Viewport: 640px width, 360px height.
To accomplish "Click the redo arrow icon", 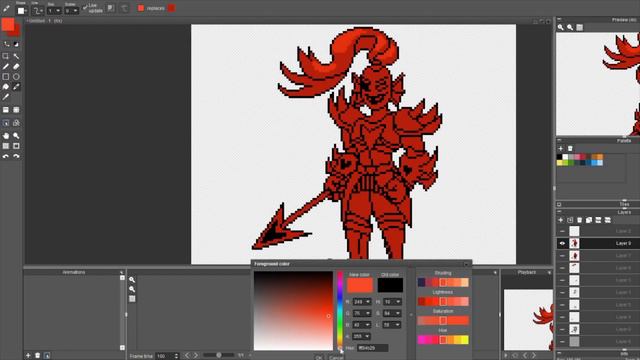I will (16, 156).
